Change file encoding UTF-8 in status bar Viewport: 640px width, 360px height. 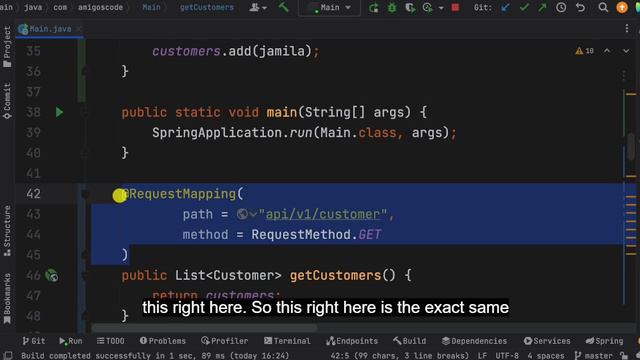(x=507, y=356)
